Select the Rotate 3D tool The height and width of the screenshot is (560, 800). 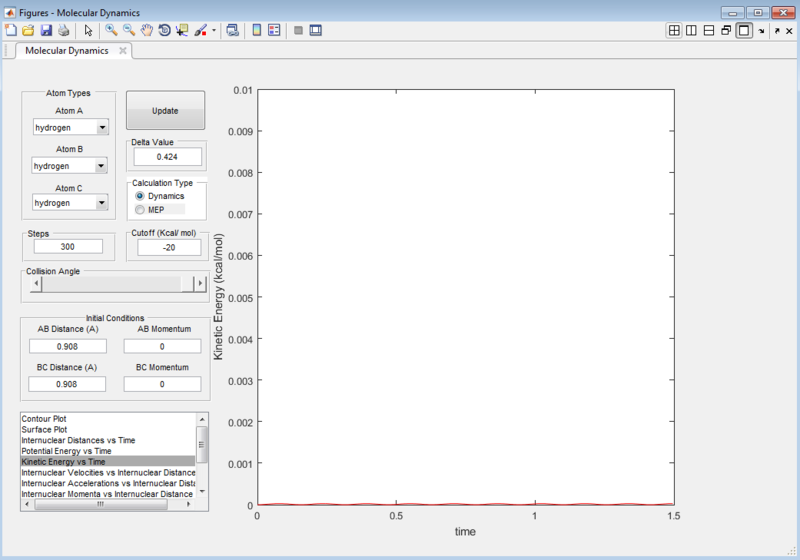tap(164, 30)
